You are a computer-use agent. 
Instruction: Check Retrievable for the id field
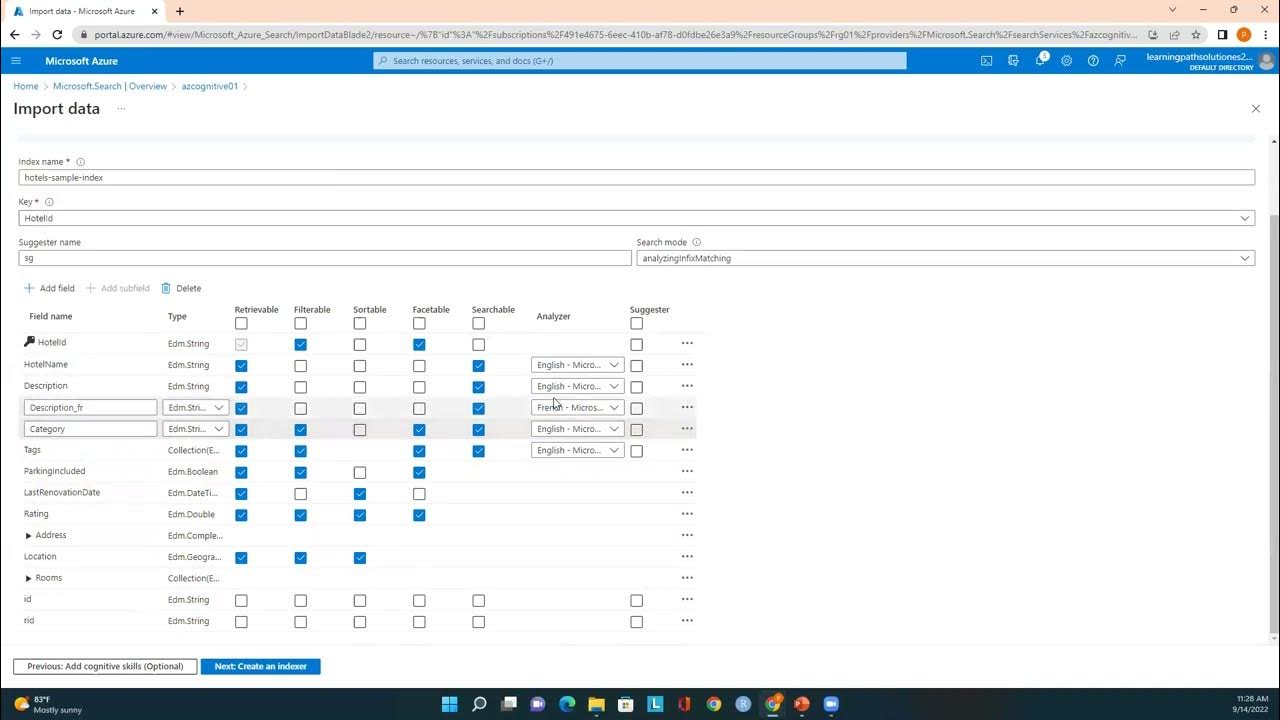coord(241,601)
